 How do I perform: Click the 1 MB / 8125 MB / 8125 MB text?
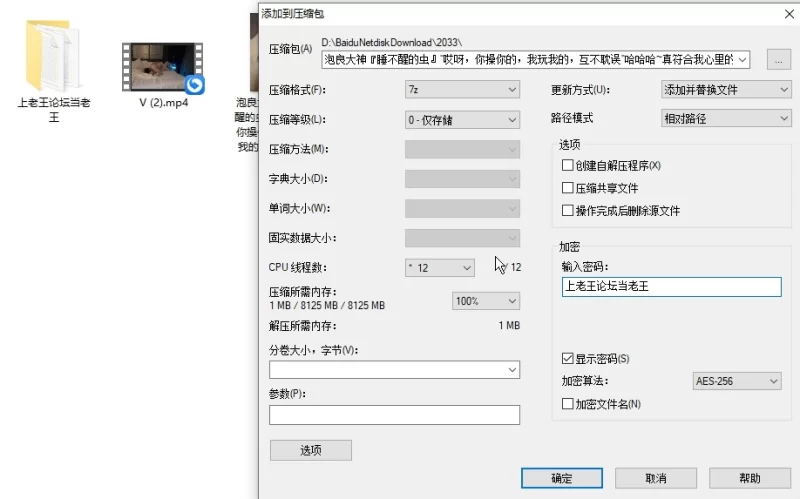point(327,306)
